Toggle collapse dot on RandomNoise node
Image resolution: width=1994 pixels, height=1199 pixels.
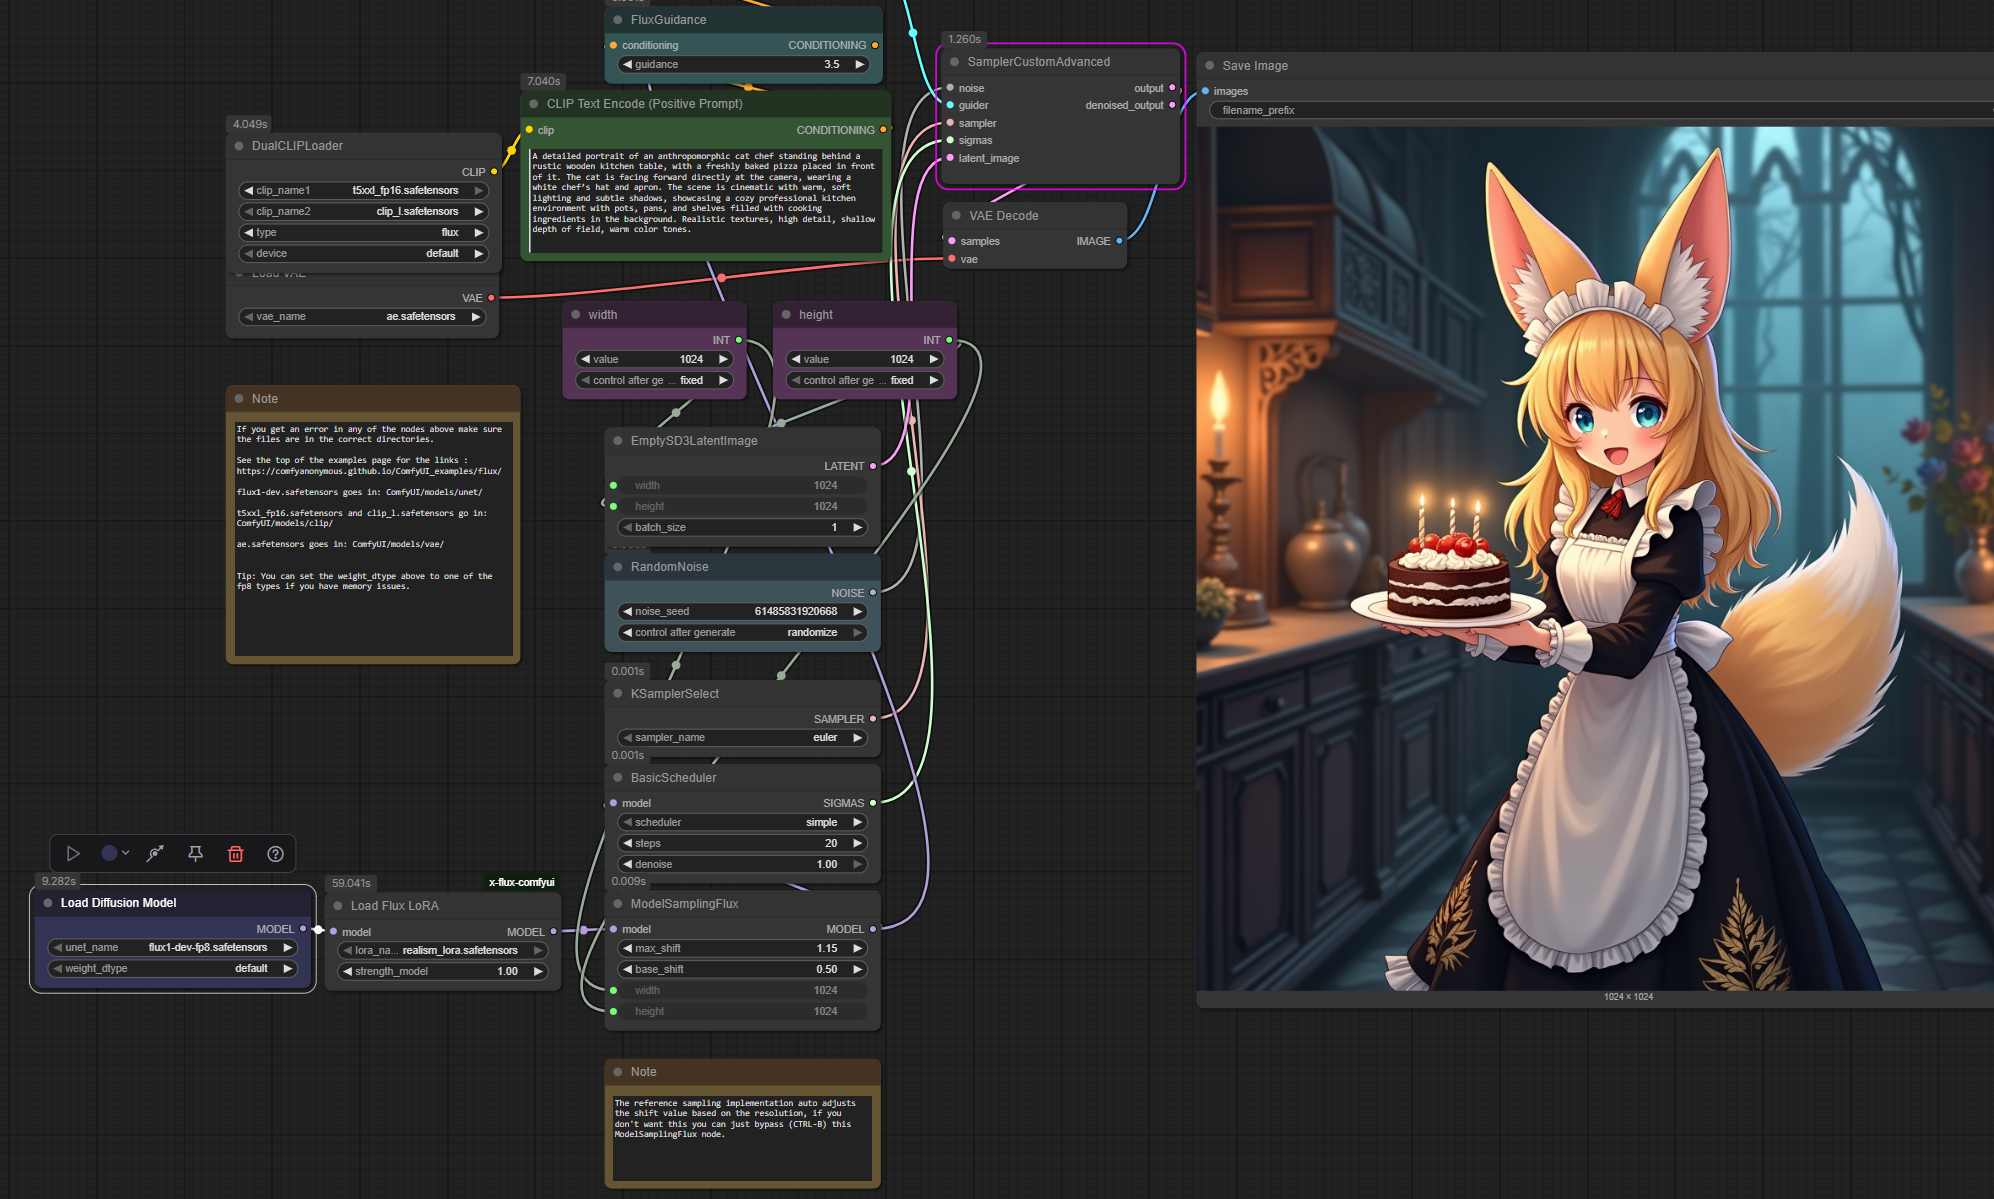(x=618, y=566)
